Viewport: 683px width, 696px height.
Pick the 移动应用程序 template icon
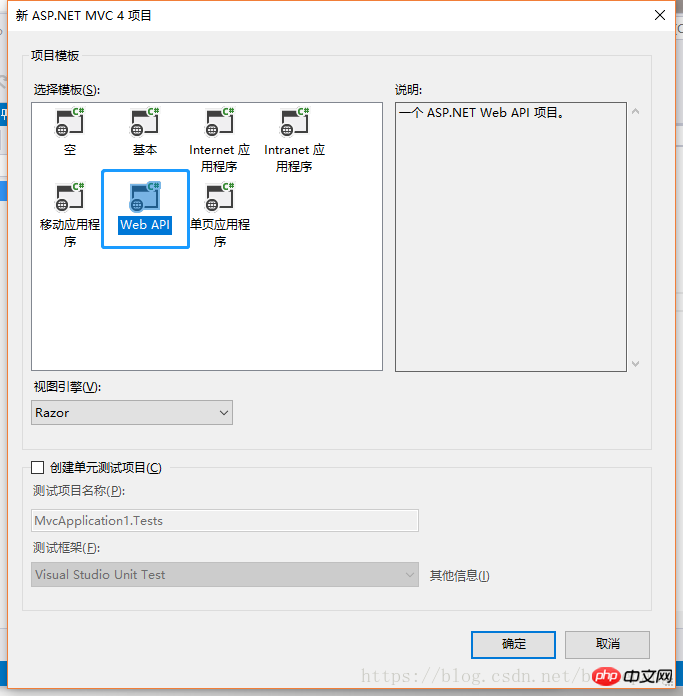[70, 197]
